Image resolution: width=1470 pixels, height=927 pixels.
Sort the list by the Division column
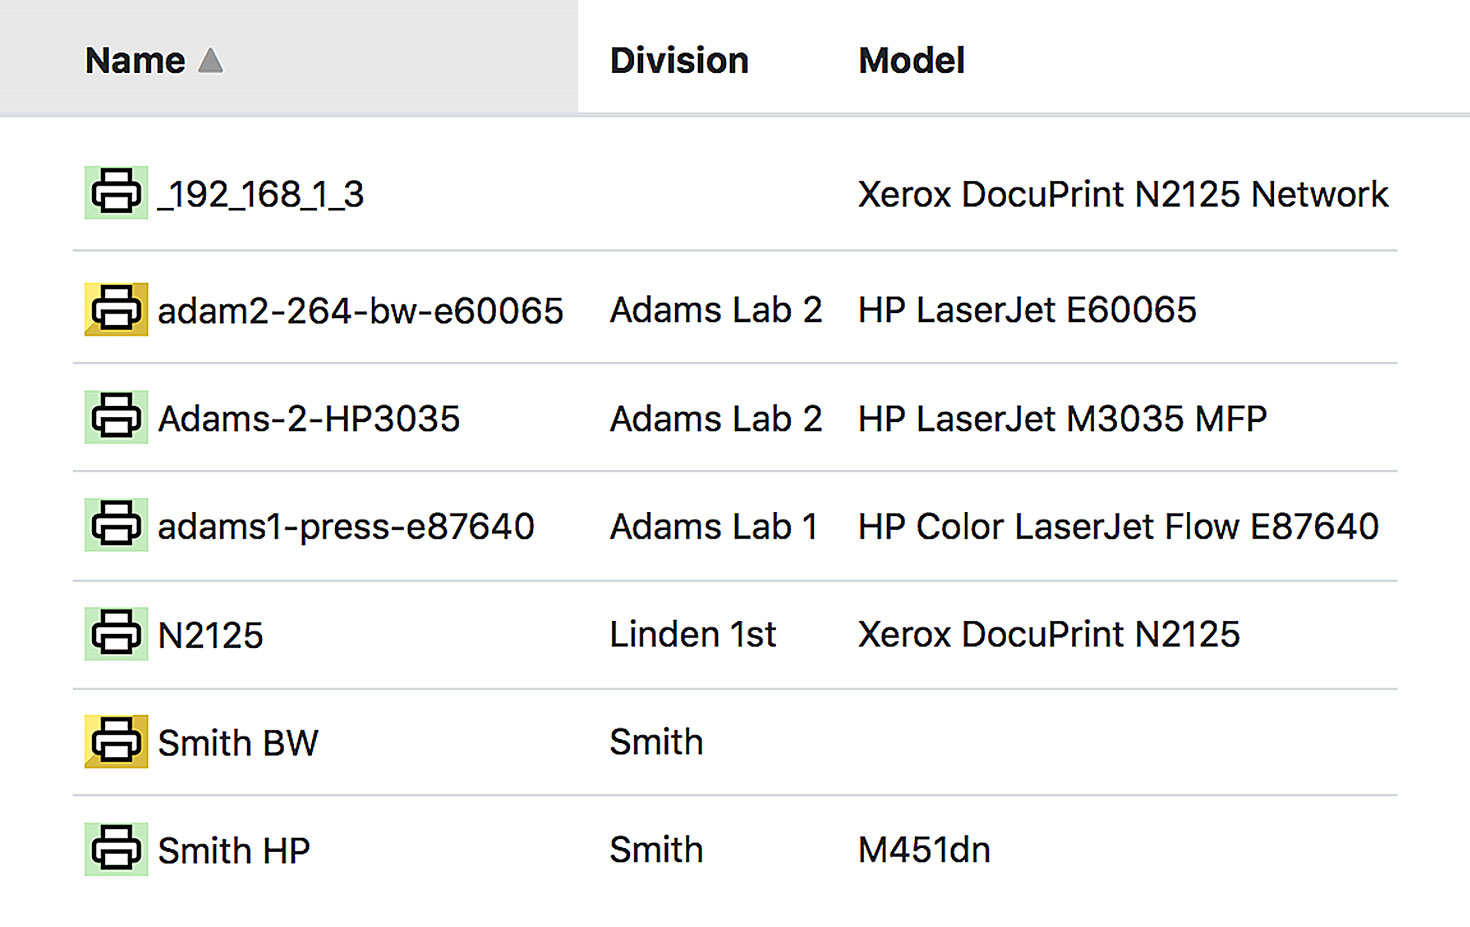point(679,61)
